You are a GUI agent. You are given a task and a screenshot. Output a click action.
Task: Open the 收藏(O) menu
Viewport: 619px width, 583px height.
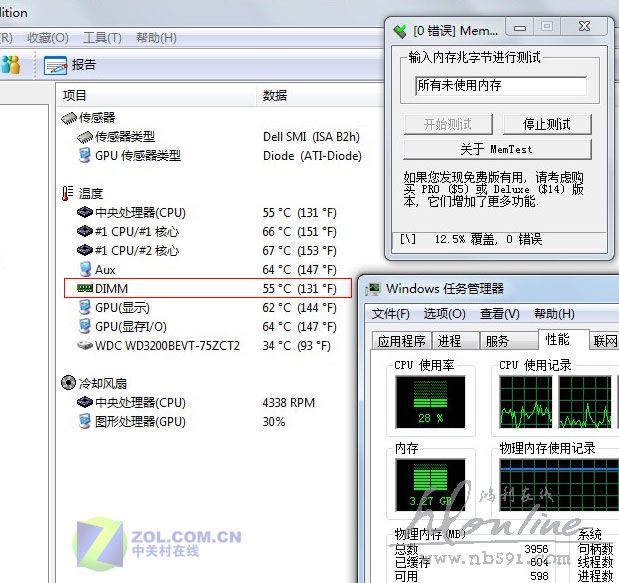click(x=48, y=38)
